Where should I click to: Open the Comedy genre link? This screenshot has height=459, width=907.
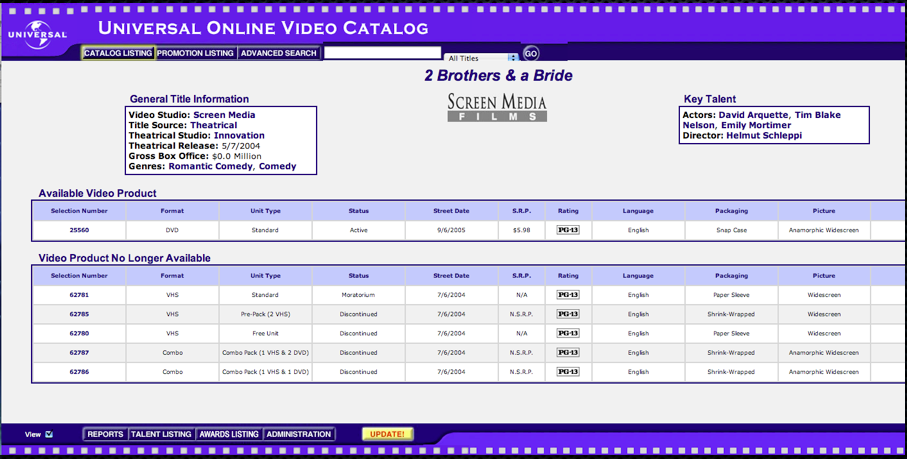pos(277,166)
